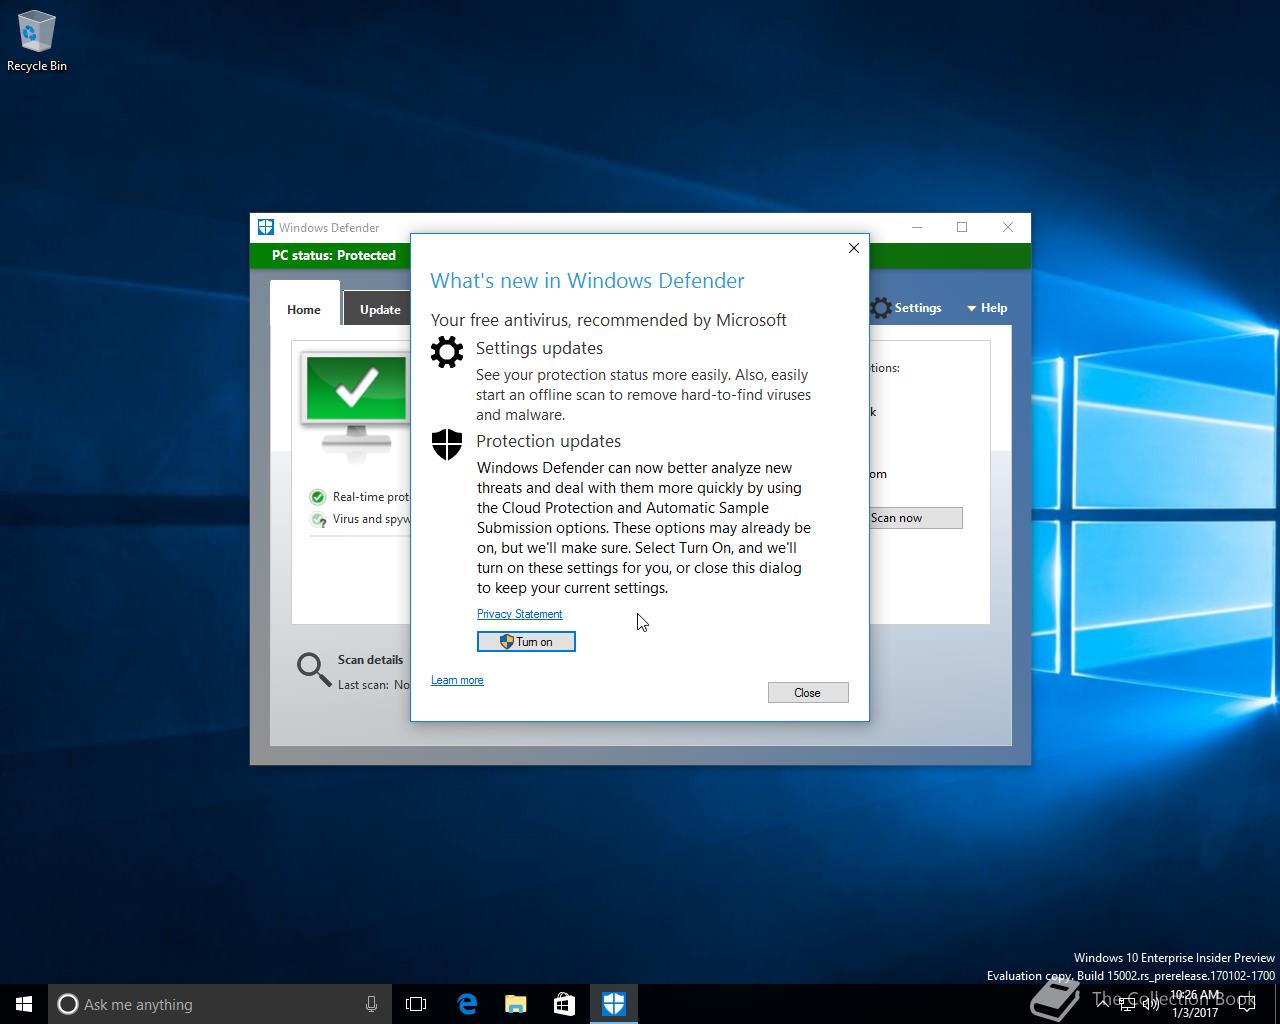The width and height of the screenshot is (1280, 1024).
Task: Open Task View from the taskbar
Action: (416, 1004)
